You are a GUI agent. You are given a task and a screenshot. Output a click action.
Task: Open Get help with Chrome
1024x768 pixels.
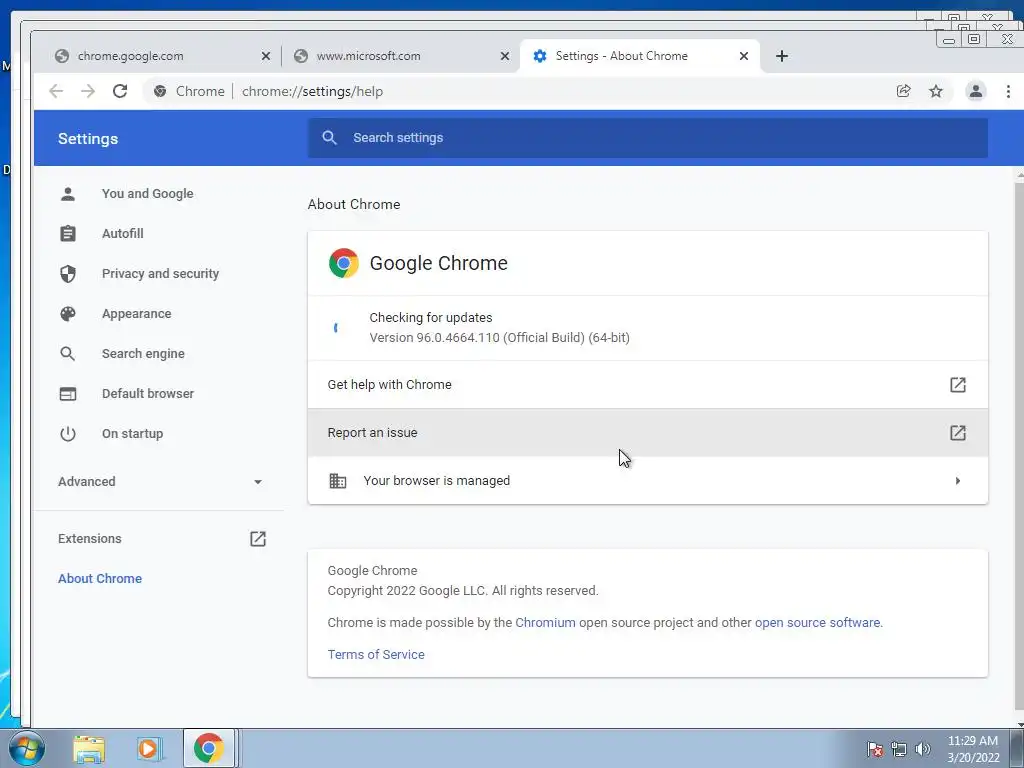click(647, 385)
